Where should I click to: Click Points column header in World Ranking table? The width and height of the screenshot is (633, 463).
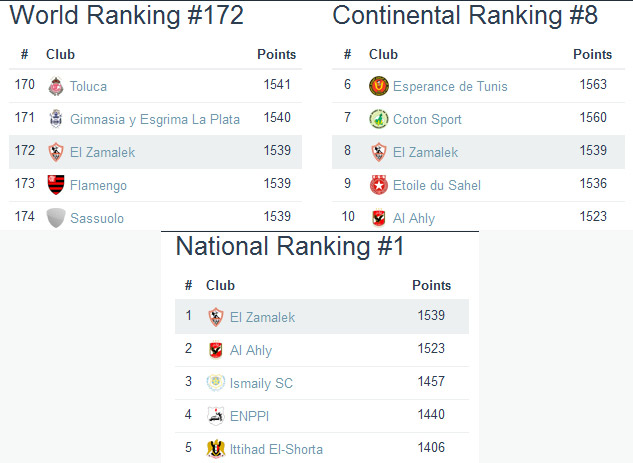[277, 54]
